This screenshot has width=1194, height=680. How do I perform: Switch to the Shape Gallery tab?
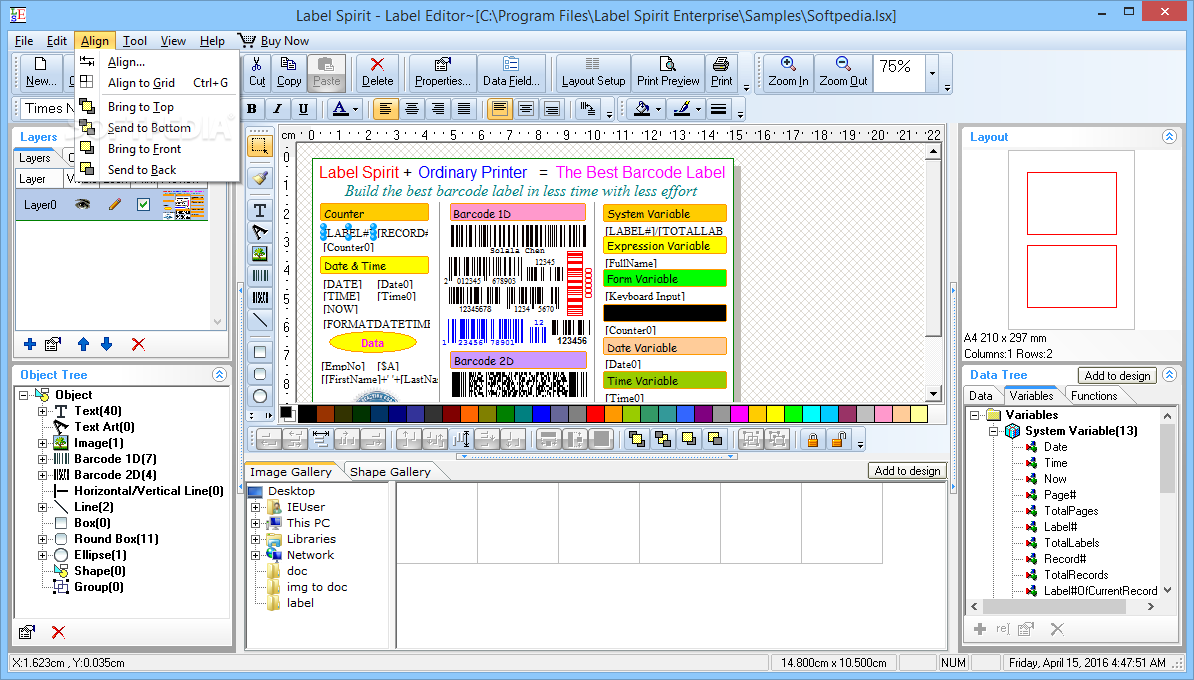pyautogui.click(x=390, y=472)
